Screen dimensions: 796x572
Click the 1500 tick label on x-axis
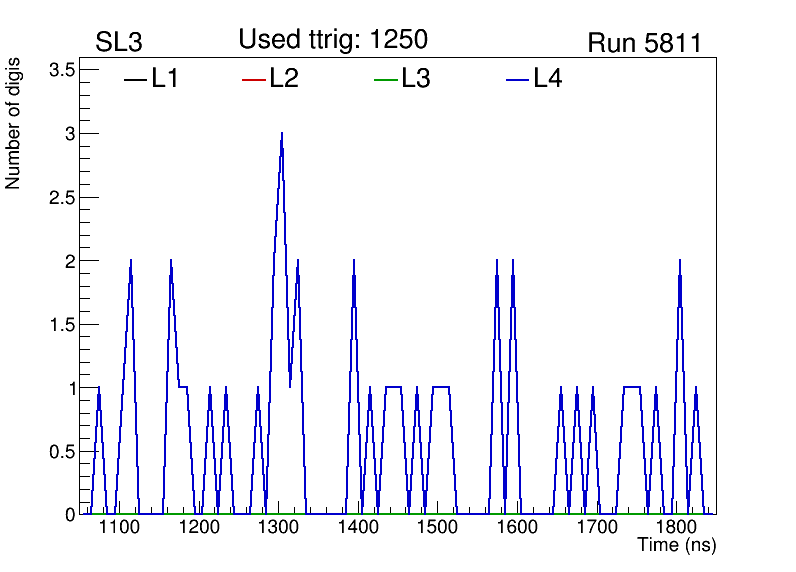pos(437,527)
